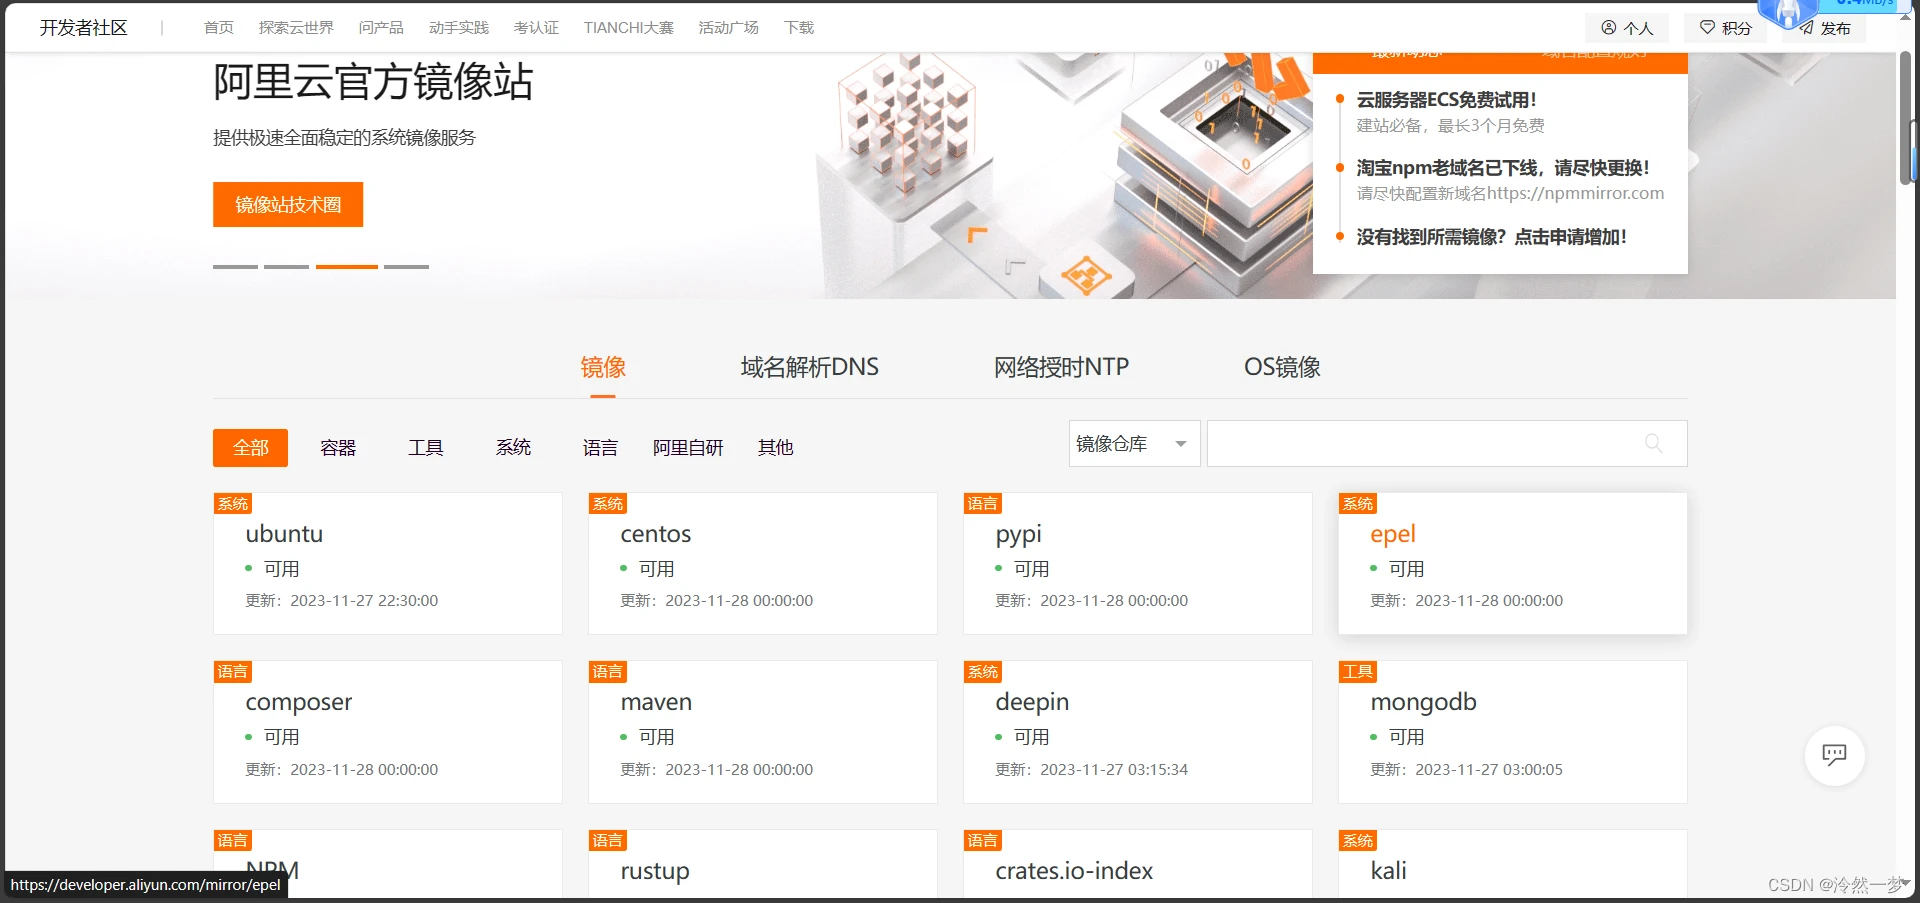The height and width of the screenshot is (903, 1920).
Task: Open the centos mirror card
Action: coord(763,563)
